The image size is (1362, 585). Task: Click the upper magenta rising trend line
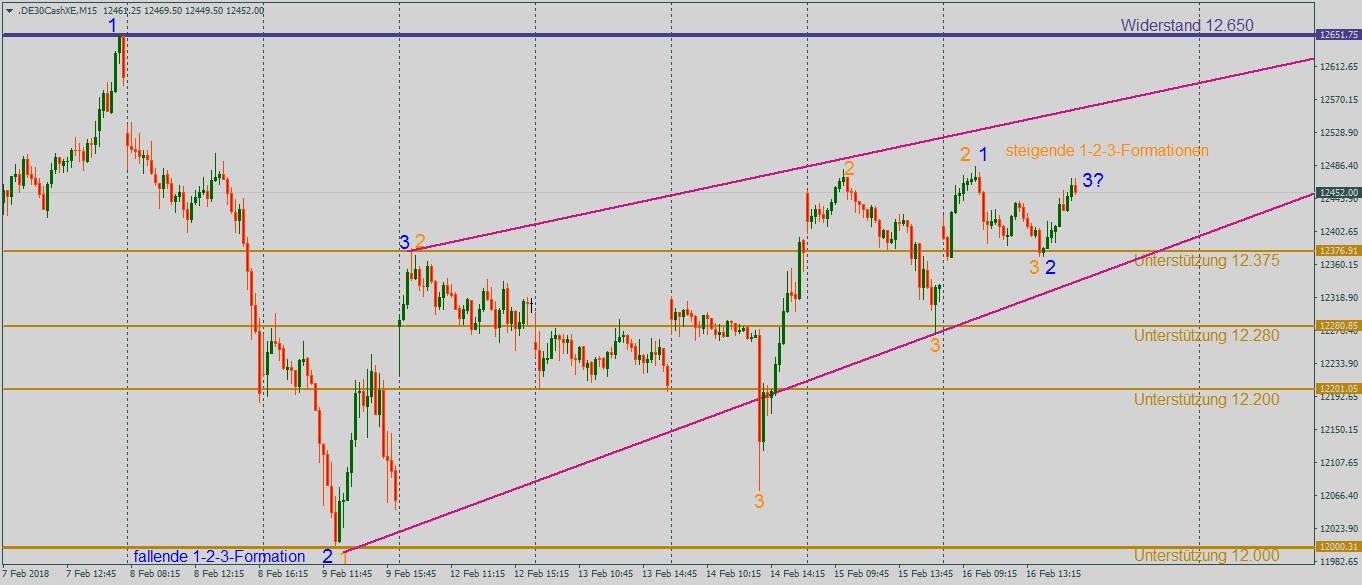860,155
